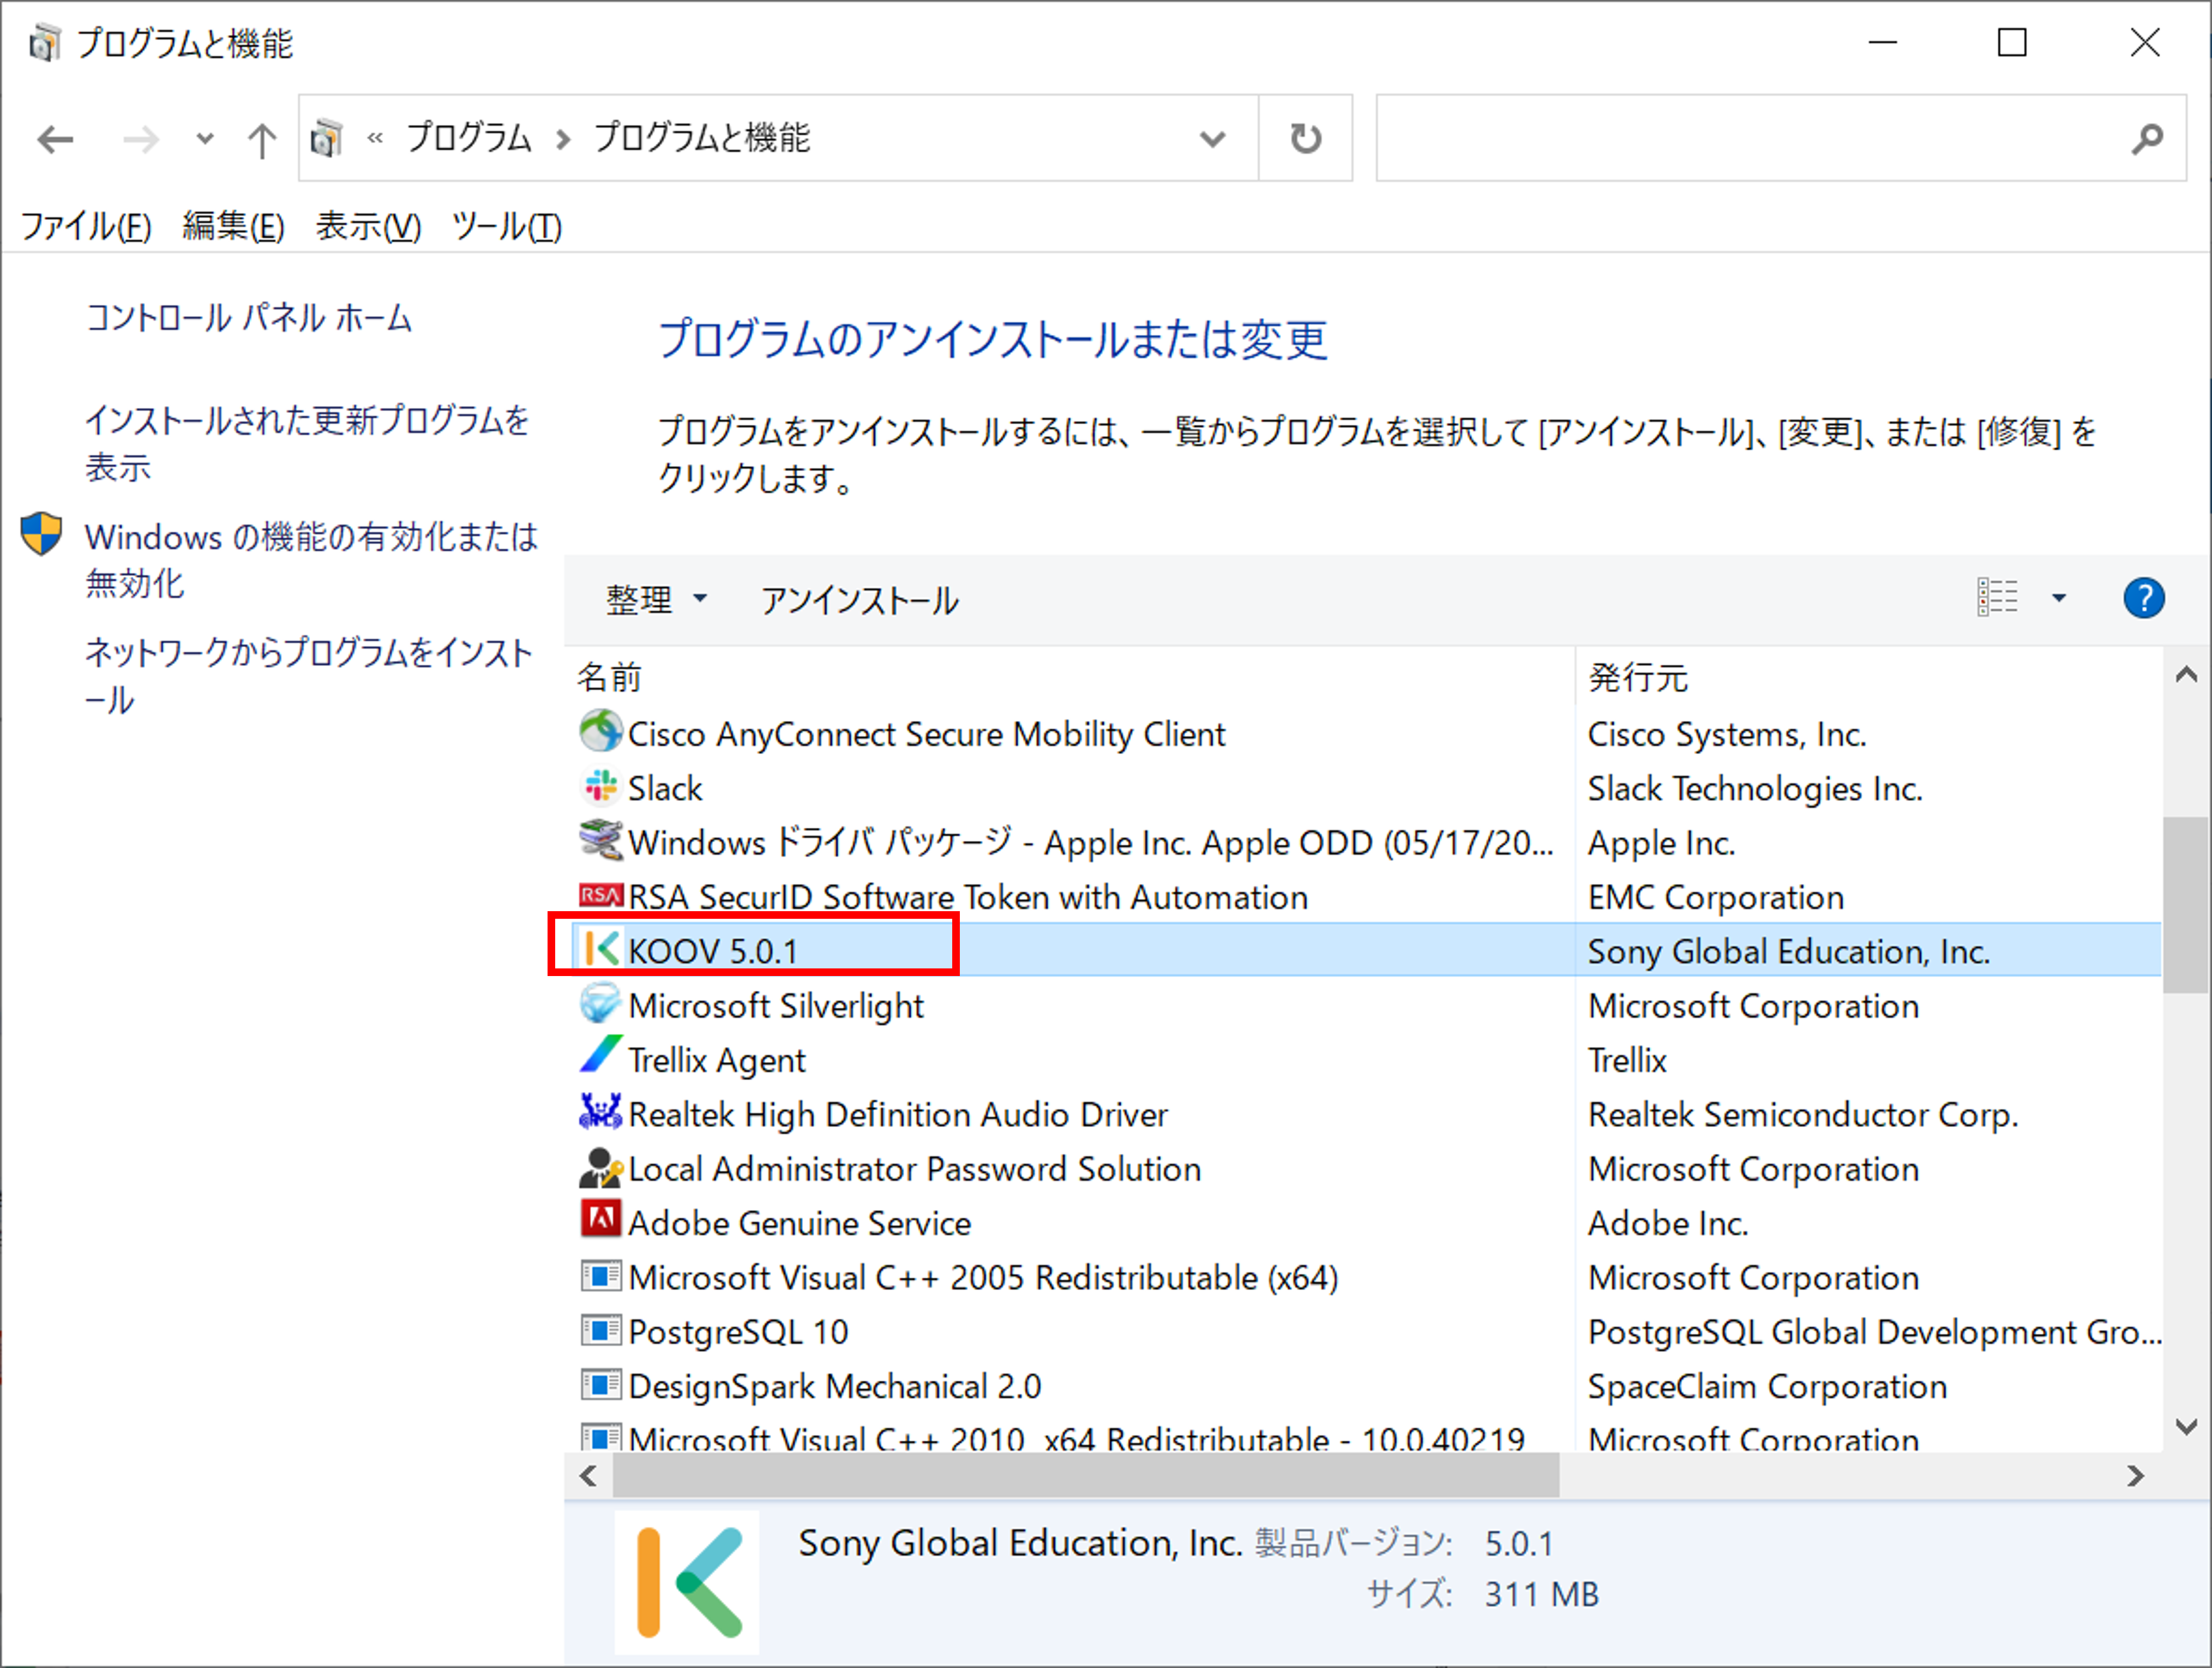
Task: Click the アンインストール button
Action: click(x=859, y=600)
